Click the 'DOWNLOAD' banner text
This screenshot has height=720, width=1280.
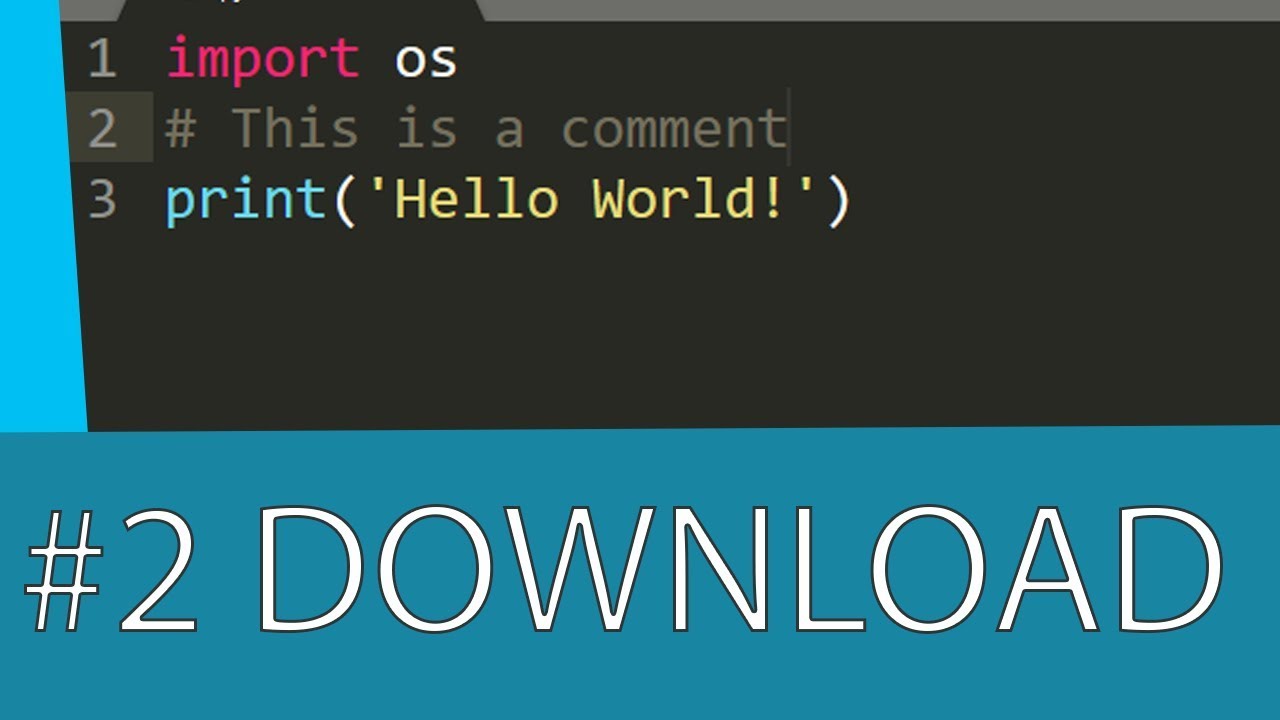738,568
